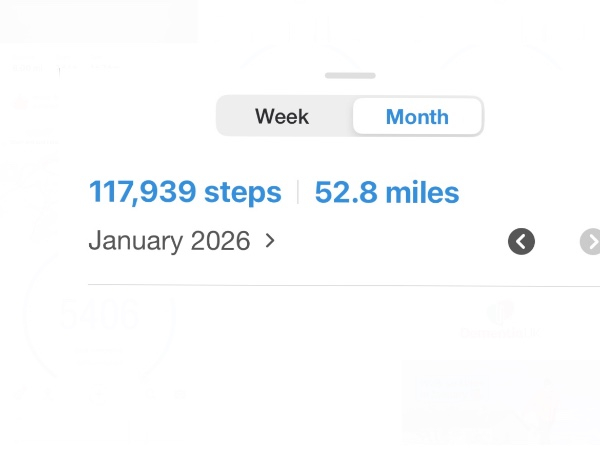Tap the 117,939 steps total
The width and height of the screenshot is (600, 450).
pos(185,192)
